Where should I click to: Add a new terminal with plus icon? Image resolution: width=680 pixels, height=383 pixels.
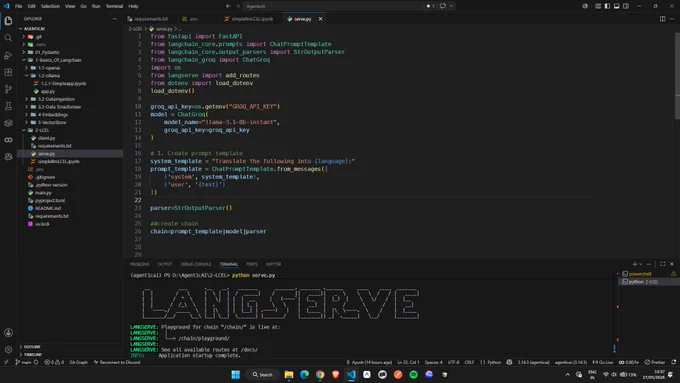click(634, 264)
